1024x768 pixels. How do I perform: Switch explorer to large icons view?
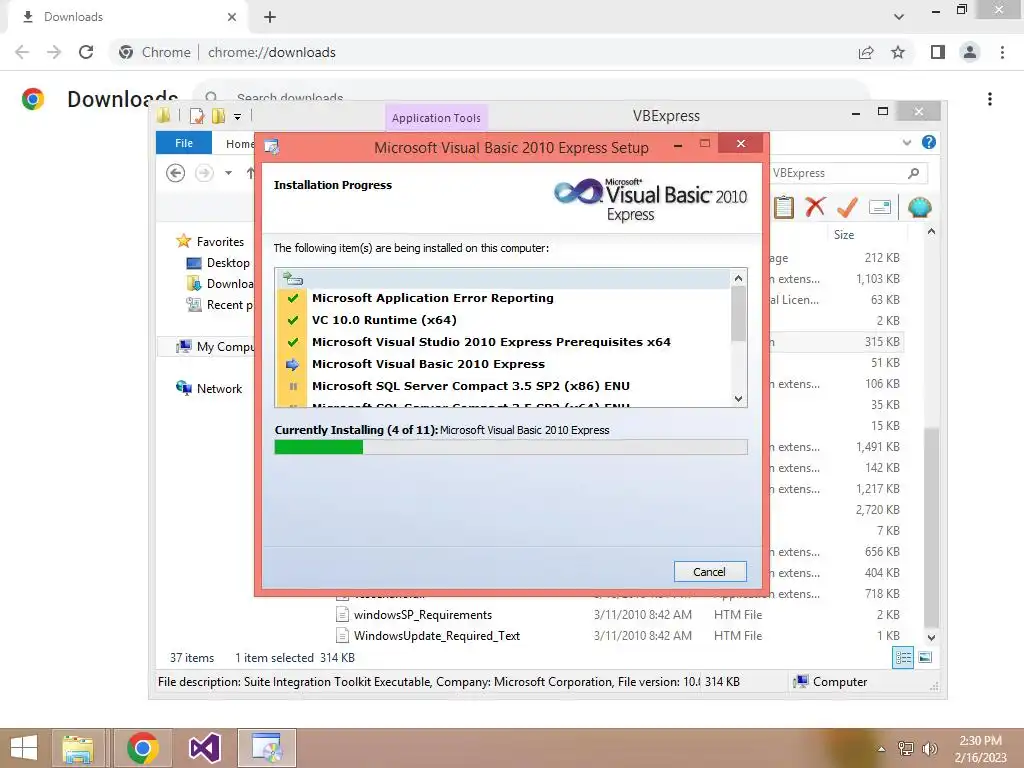[925, 658]
